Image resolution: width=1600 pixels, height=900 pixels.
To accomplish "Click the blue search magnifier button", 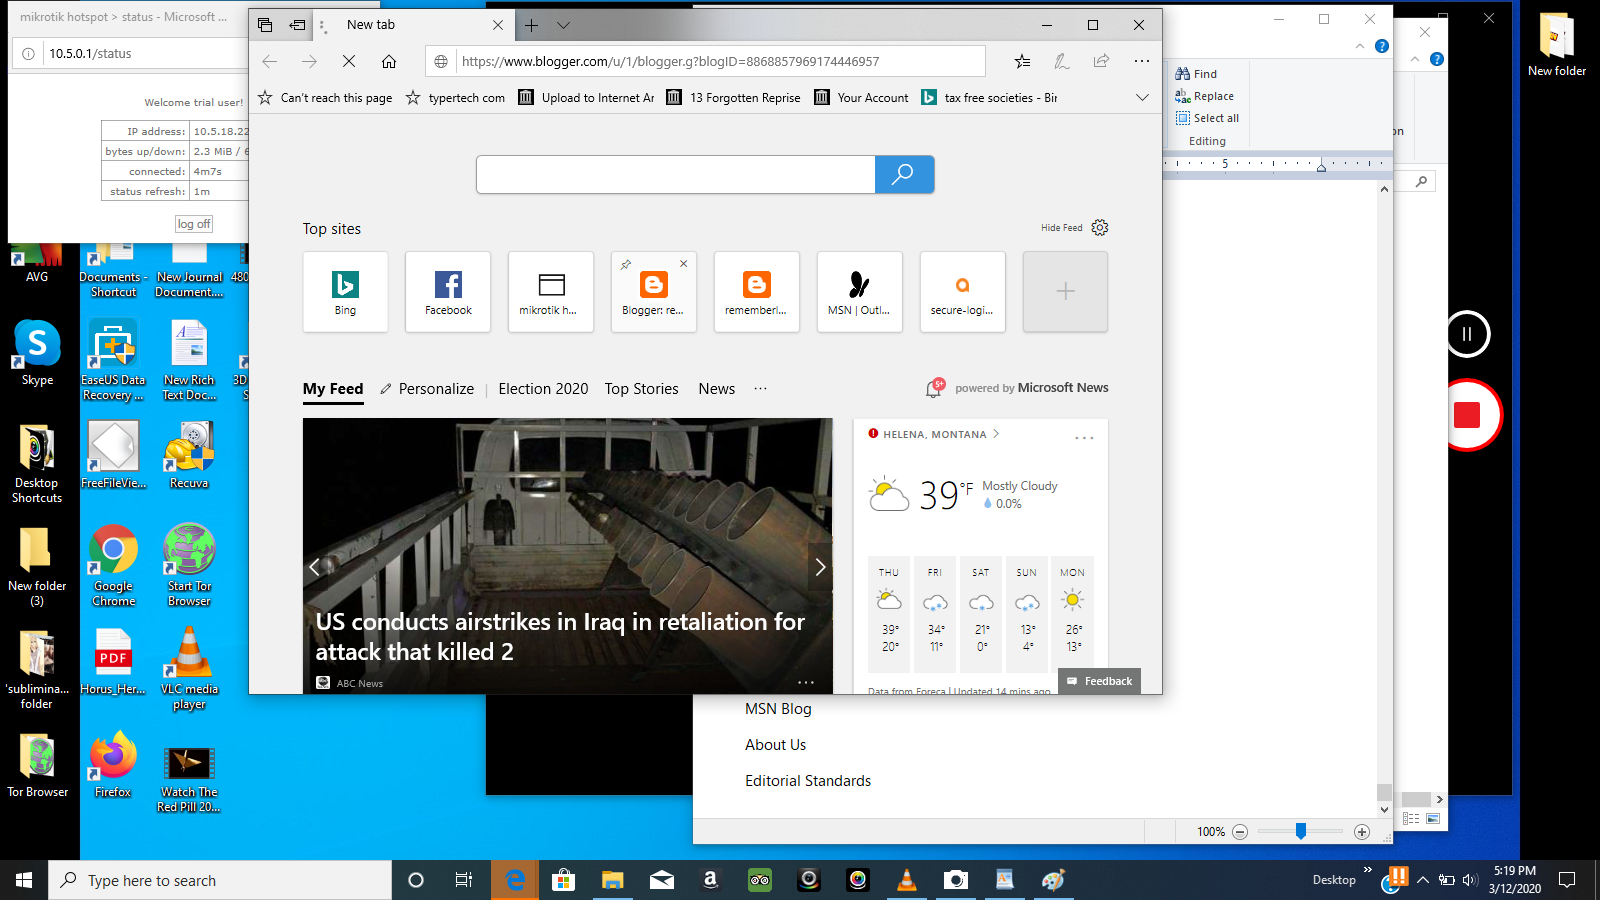I will 904,174.
